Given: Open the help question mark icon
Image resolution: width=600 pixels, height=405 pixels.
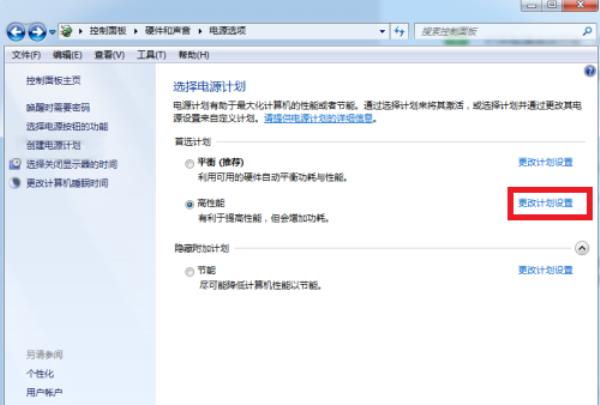Looking at the screenshot, I should click(x=590, y=71).
